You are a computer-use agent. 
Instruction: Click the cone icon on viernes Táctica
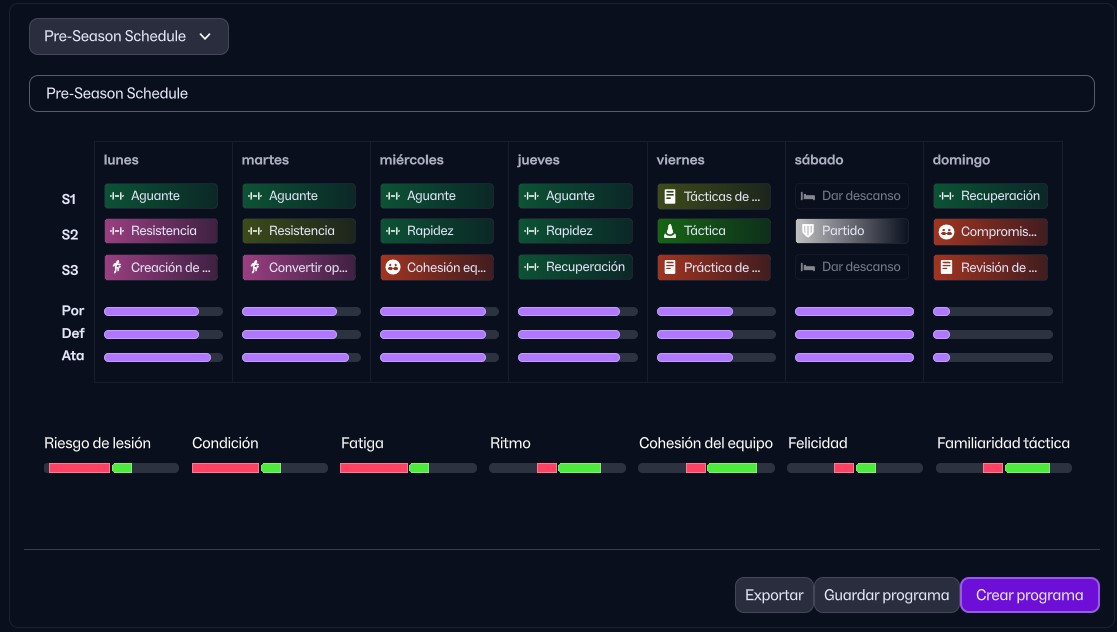click(670, 231)
